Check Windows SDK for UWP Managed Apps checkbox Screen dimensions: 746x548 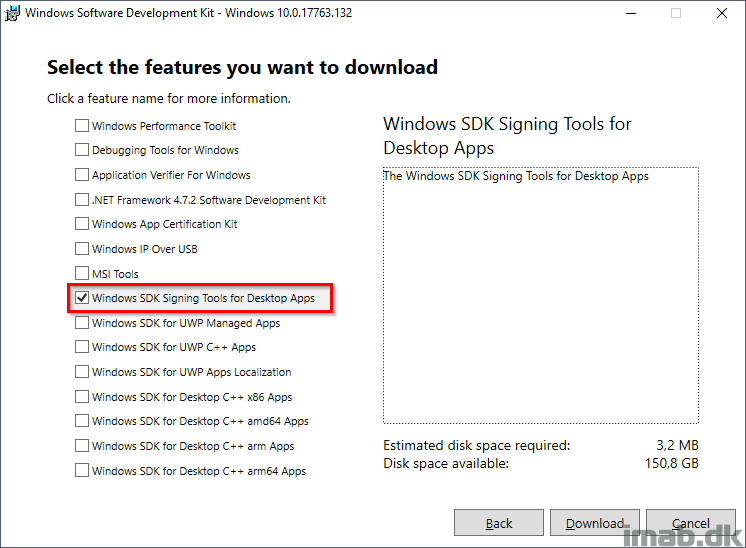click(x=82, y=323)
